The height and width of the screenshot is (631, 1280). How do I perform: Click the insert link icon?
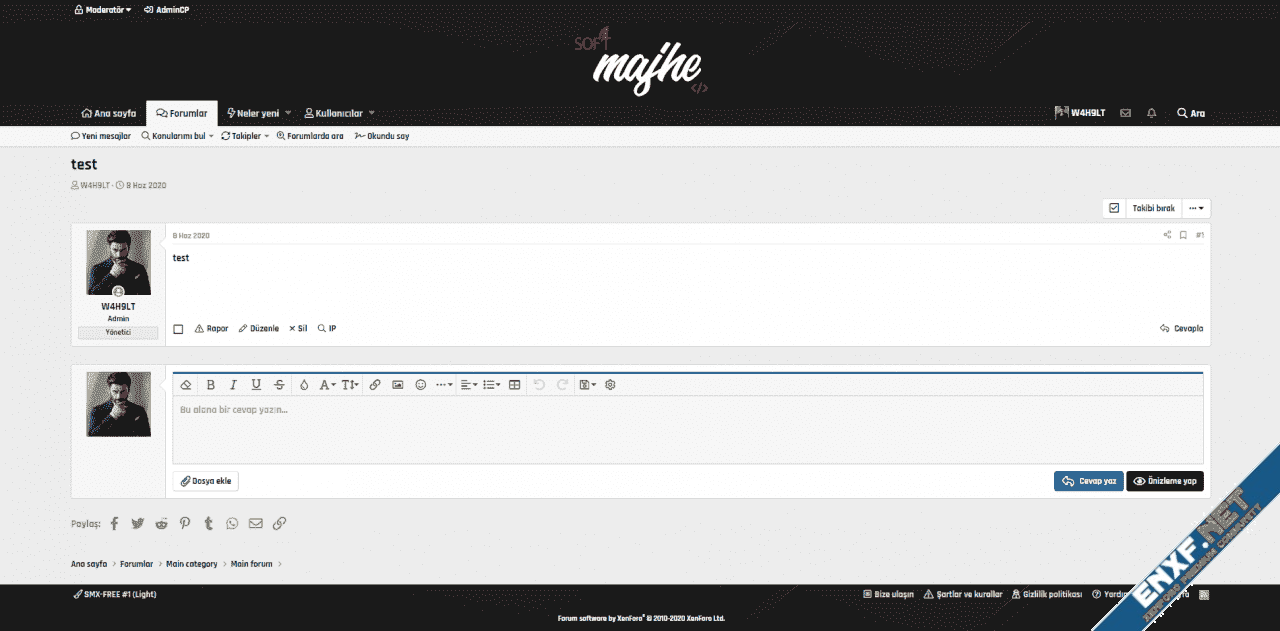[x=375, y=385]
